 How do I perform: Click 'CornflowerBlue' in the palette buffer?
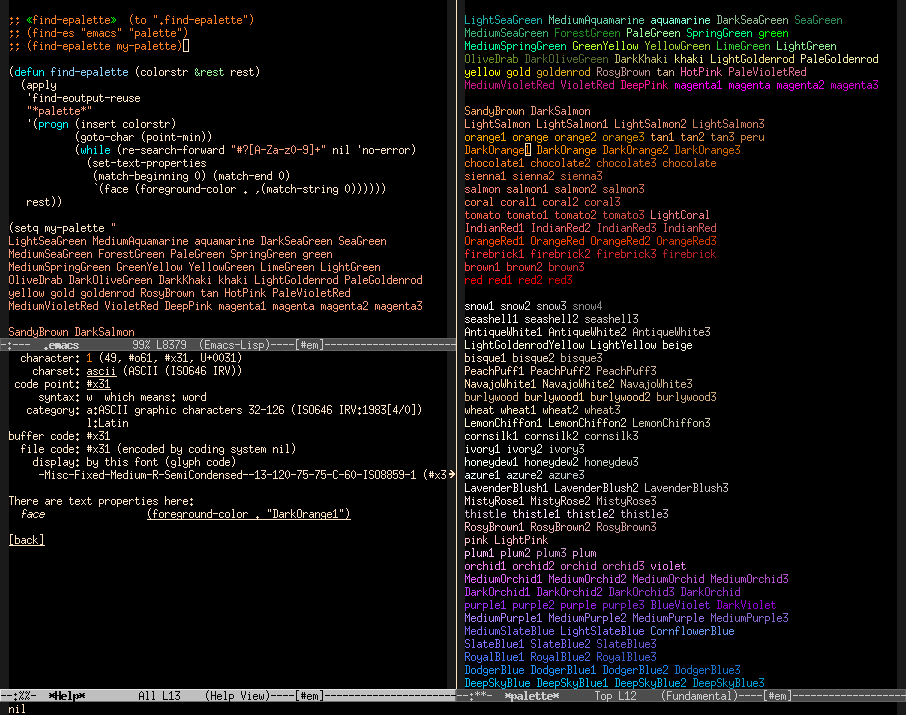click(692, 631)
